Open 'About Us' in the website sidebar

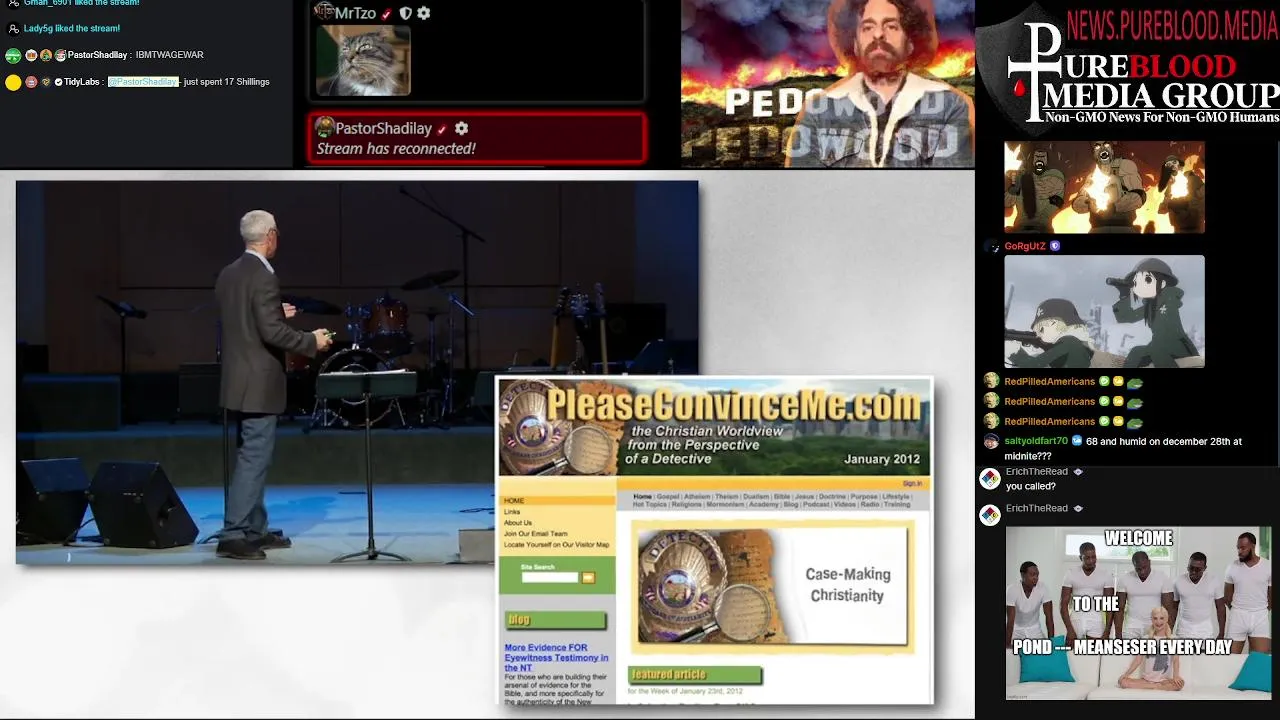(x=518, y=523)
